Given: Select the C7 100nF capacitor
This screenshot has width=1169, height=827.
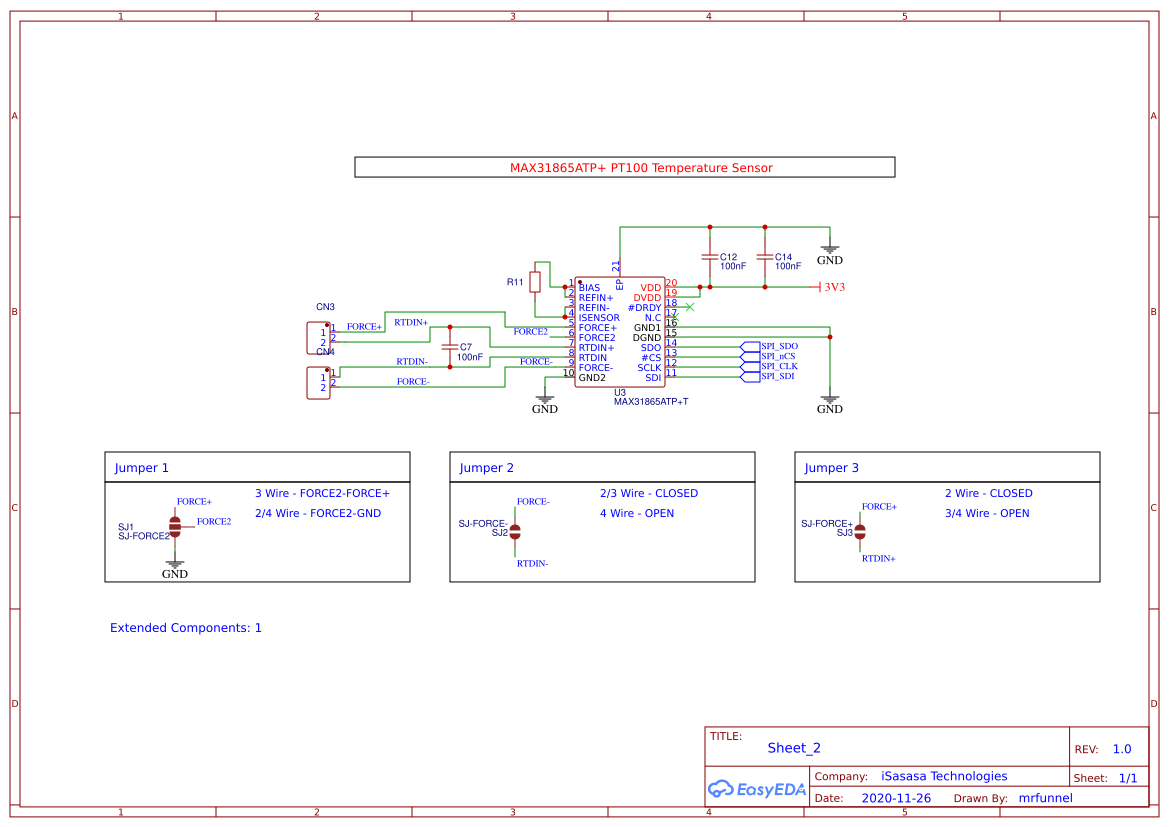Looking at the screenshot, I should click(x=452, y=347).
